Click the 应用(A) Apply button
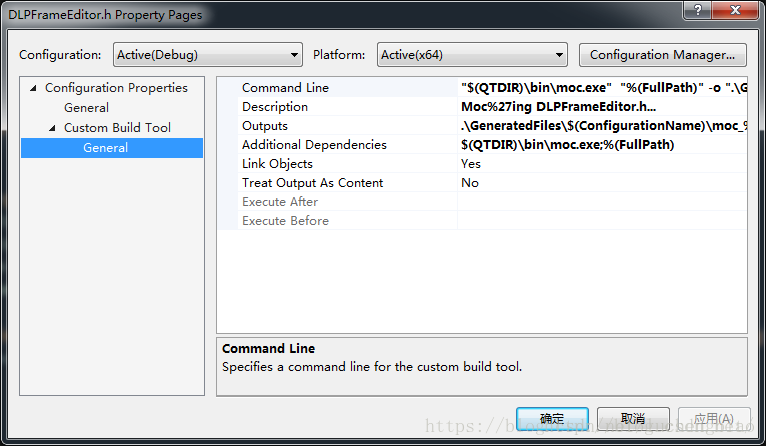Image resolution: width=766 pixels, height=446 pixels. 714,419
